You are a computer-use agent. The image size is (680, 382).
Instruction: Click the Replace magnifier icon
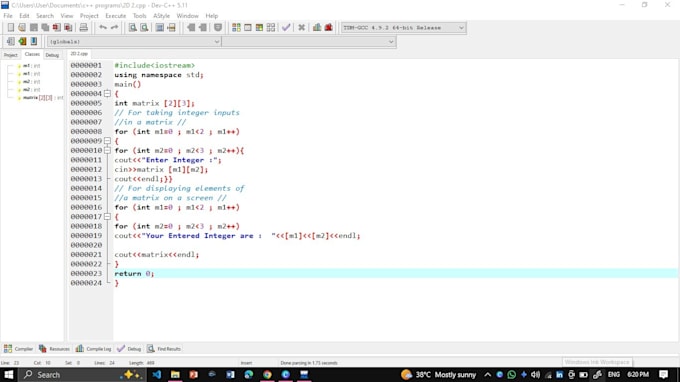144,28
